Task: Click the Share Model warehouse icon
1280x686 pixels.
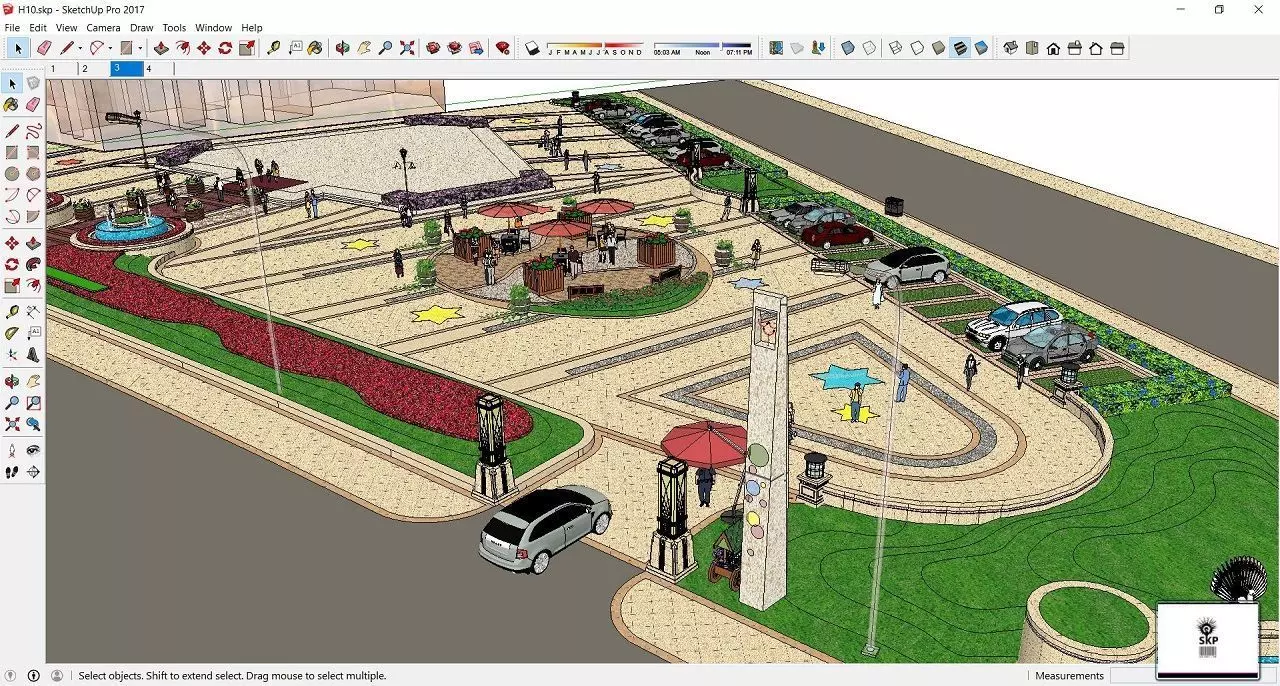Action: [x=455, y=48]
